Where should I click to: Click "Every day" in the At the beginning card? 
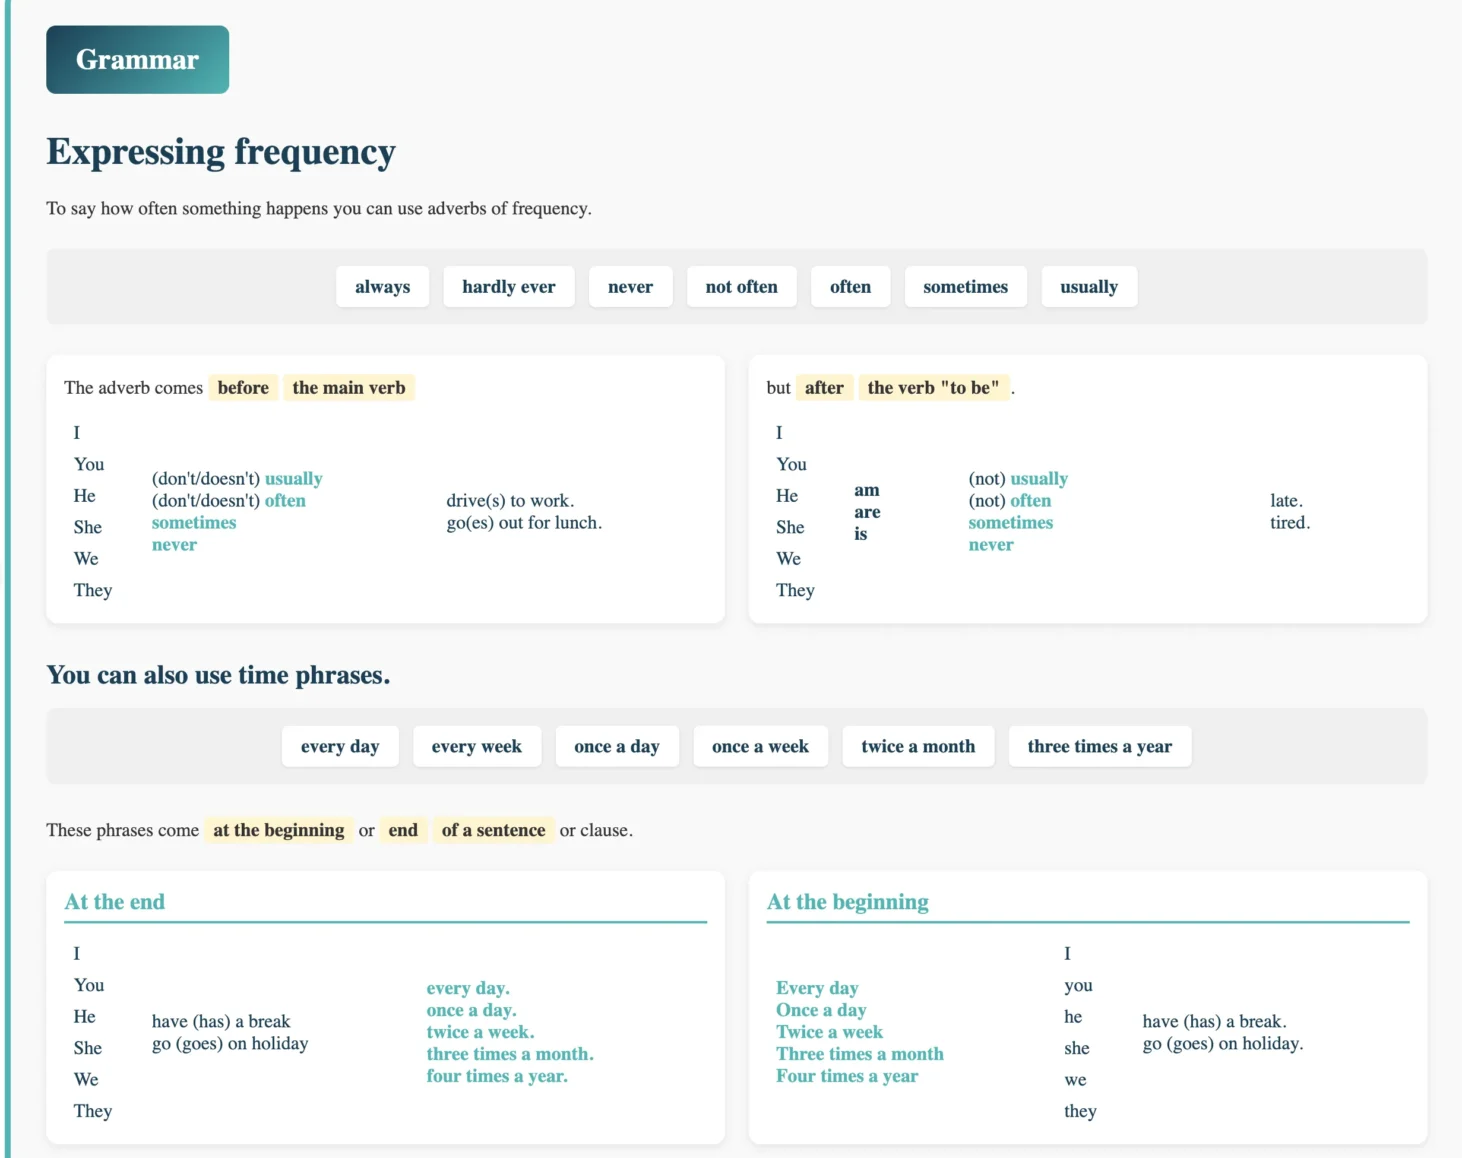click(817, 988)
